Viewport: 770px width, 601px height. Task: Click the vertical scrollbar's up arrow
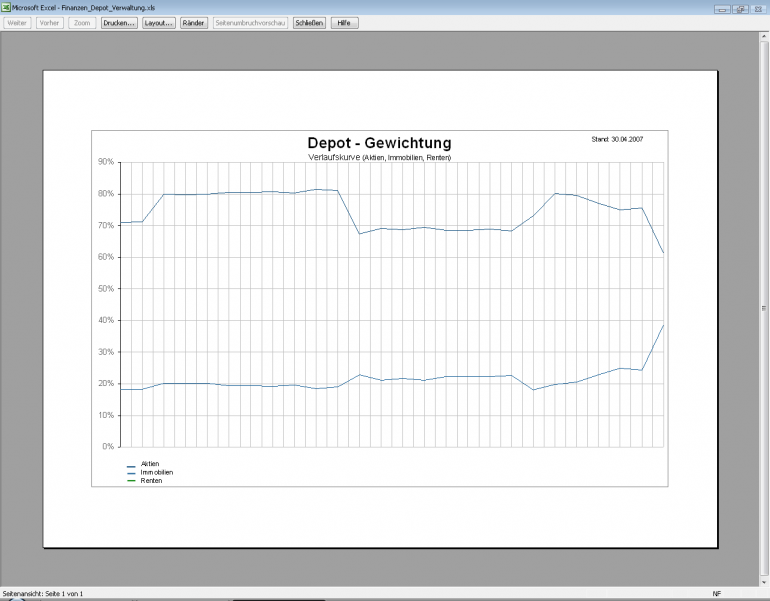pos(764,36)
